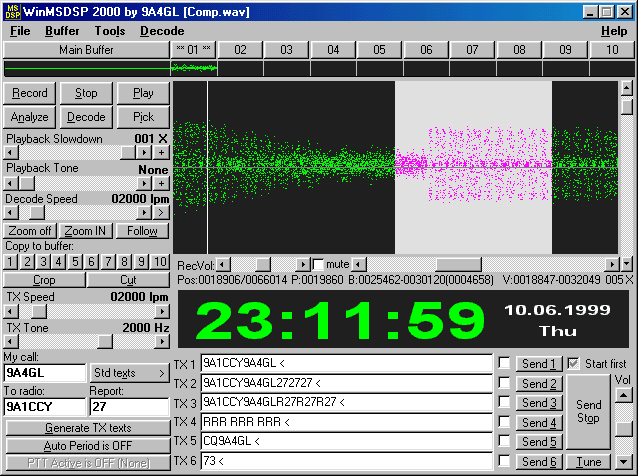Click the Decode Speed left arrow

click(x=11, y=212)
